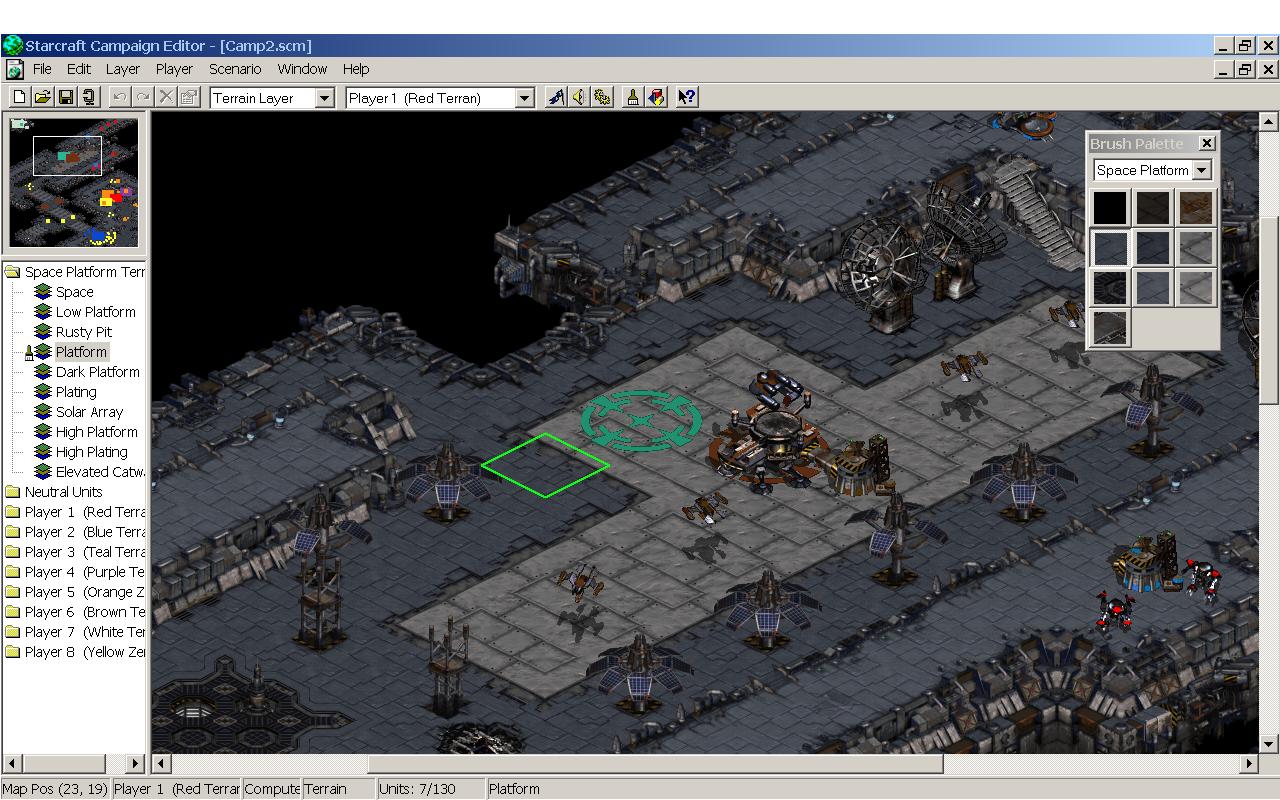This screenshot has width=1280, height=800.
Task: Select the Elevated Catwalk terrain tree item
Action: tap(100, 472)
